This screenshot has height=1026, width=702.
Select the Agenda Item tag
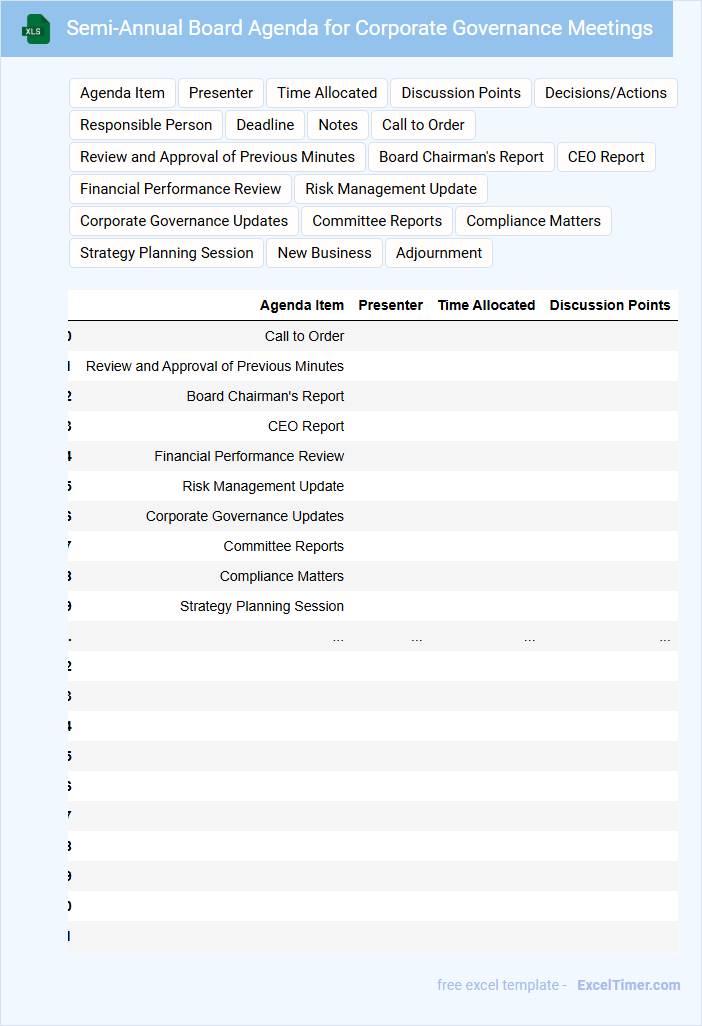[122, 93]
